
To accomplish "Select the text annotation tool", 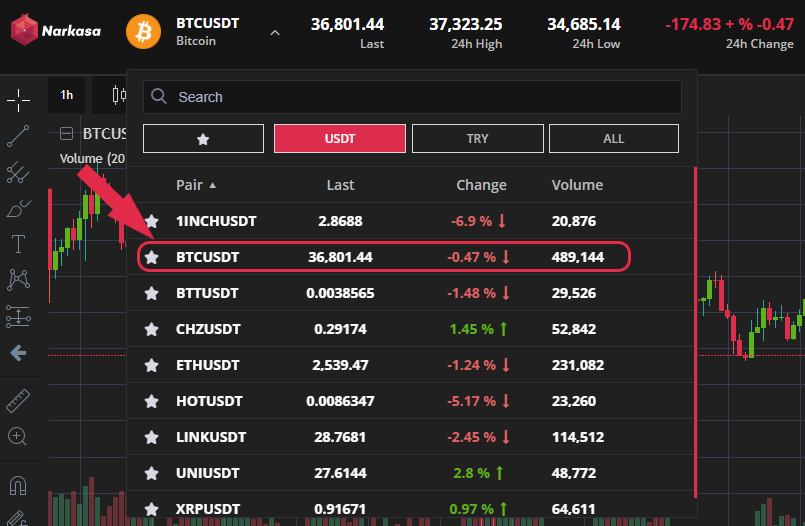I will point(18,244).
